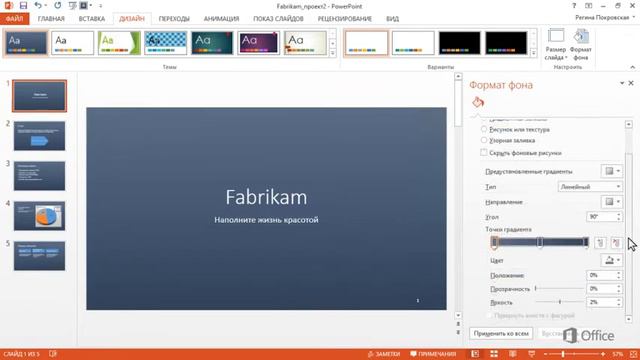Click the Save icon in quick access toolbar

[23, 6]
